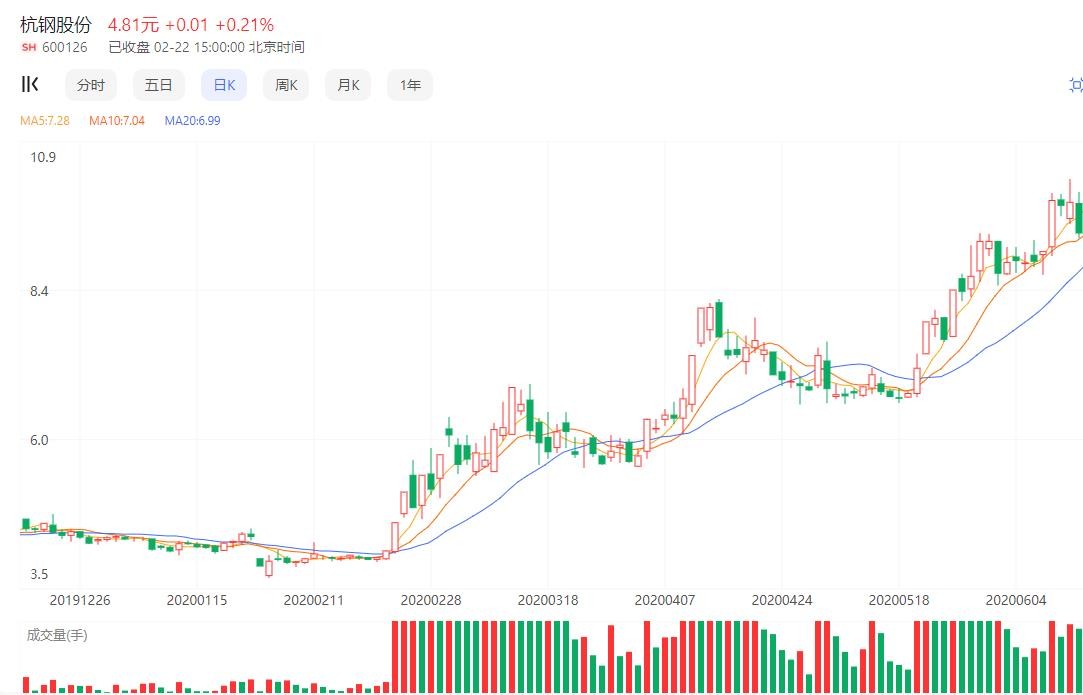
Task: Open the 月K monthly chart tab
Action: tap(348, 85)
